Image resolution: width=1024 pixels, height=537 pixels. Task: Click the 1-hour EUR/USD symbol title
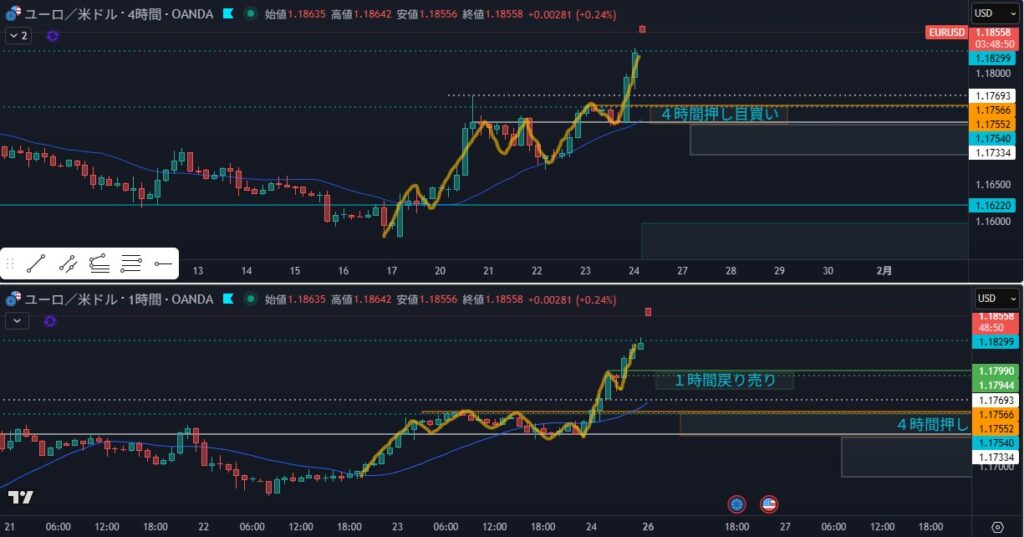click(120, 299)
